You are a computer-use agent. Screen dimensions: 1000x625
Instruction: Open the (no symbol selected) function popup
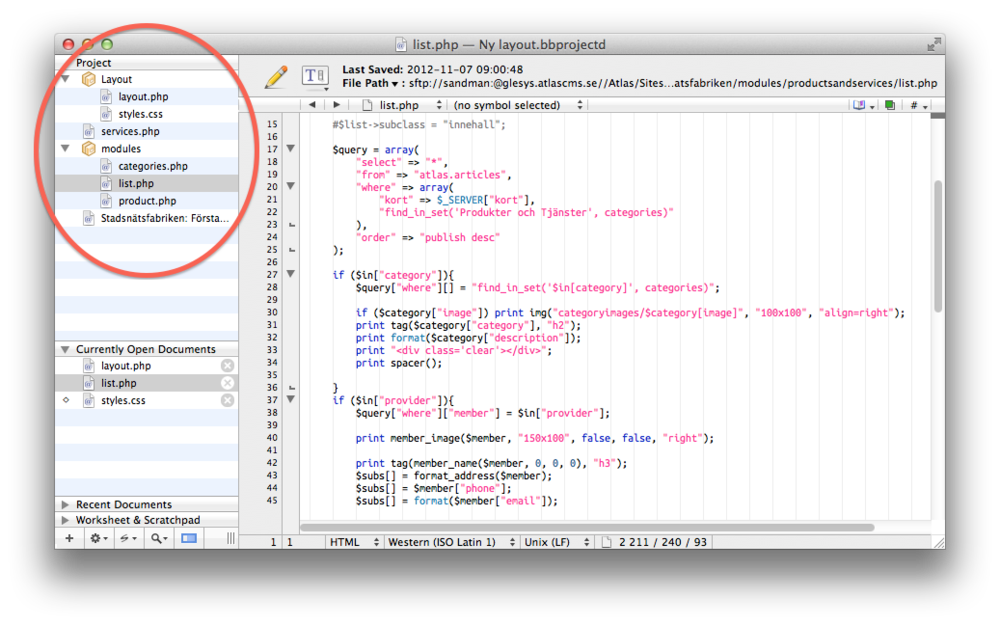pyautogui.click(x=517, y=105)
